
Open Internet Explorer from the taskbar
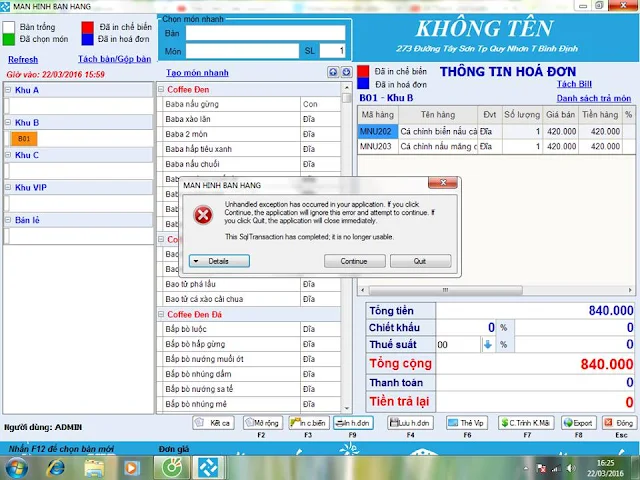pyautogui.click(x=56, y=468)
